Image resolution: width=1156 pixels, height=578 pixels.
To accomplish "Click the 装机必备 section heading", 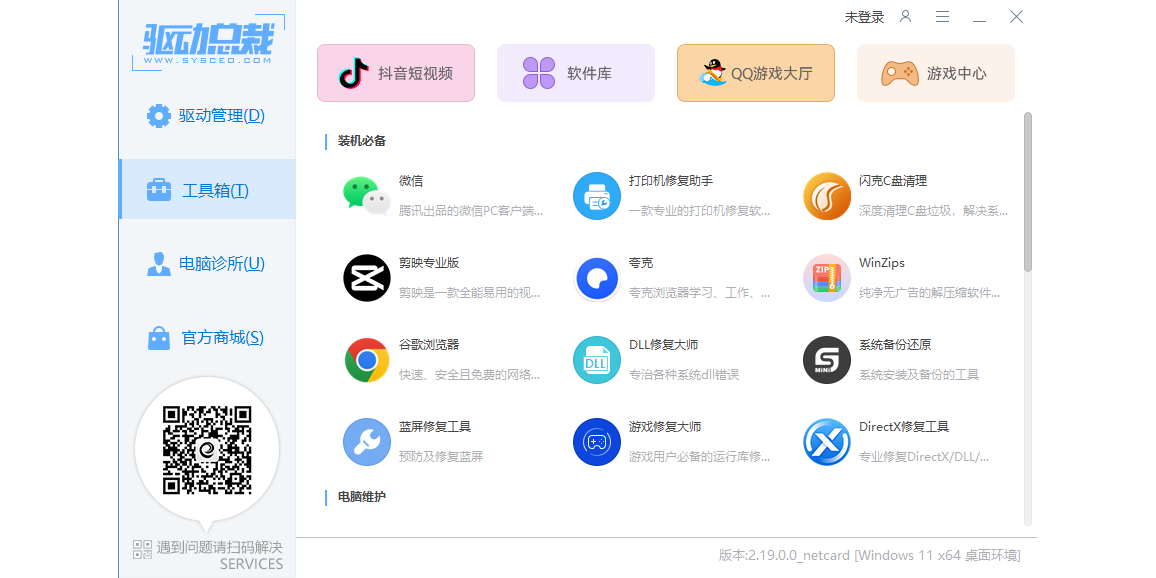I will 362,141.
